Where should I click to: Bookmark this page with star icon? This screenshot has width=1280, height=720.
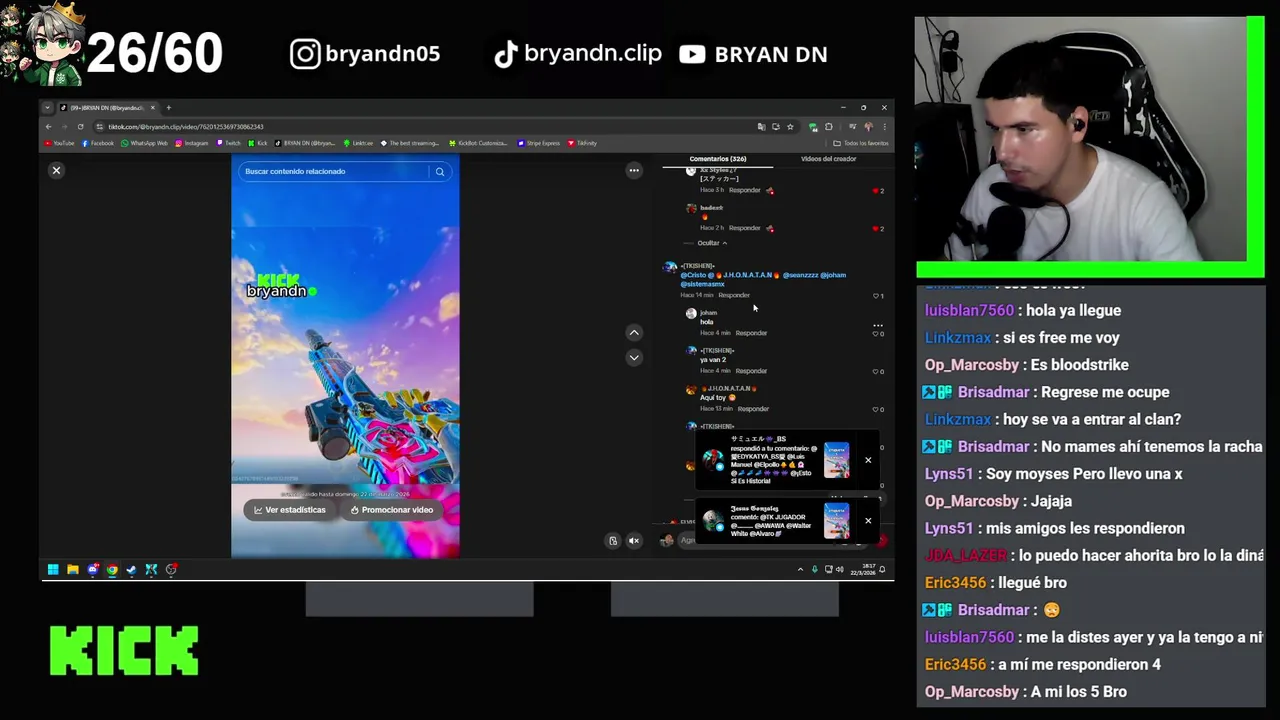790,127
